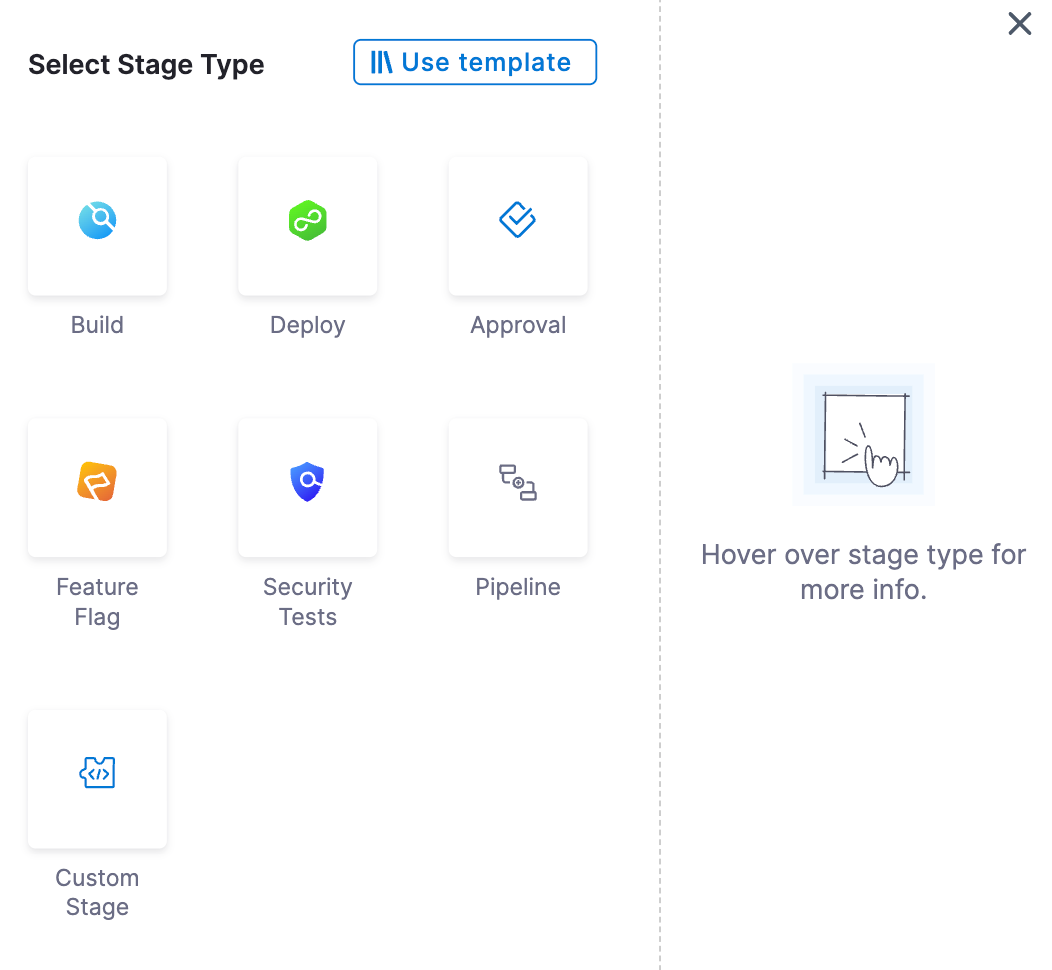
Task: Select the orange Feature Flag icon
Action: tap(97, 482)
